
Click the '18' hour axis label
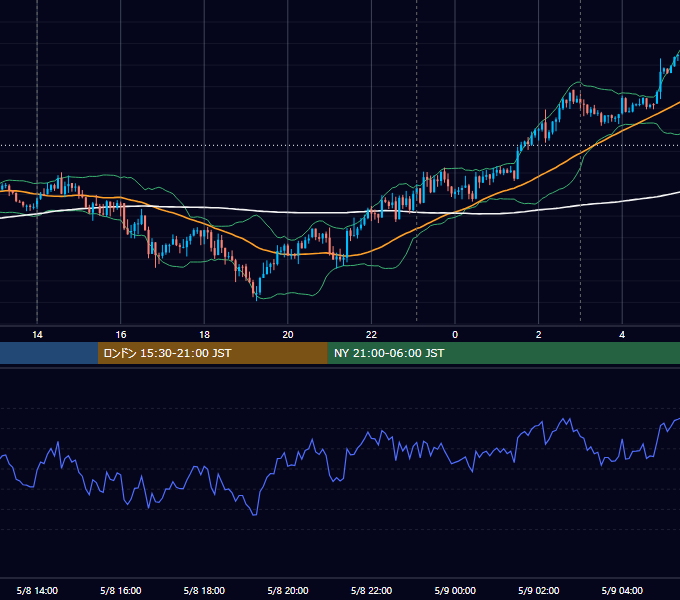click(x=204, y=335)
